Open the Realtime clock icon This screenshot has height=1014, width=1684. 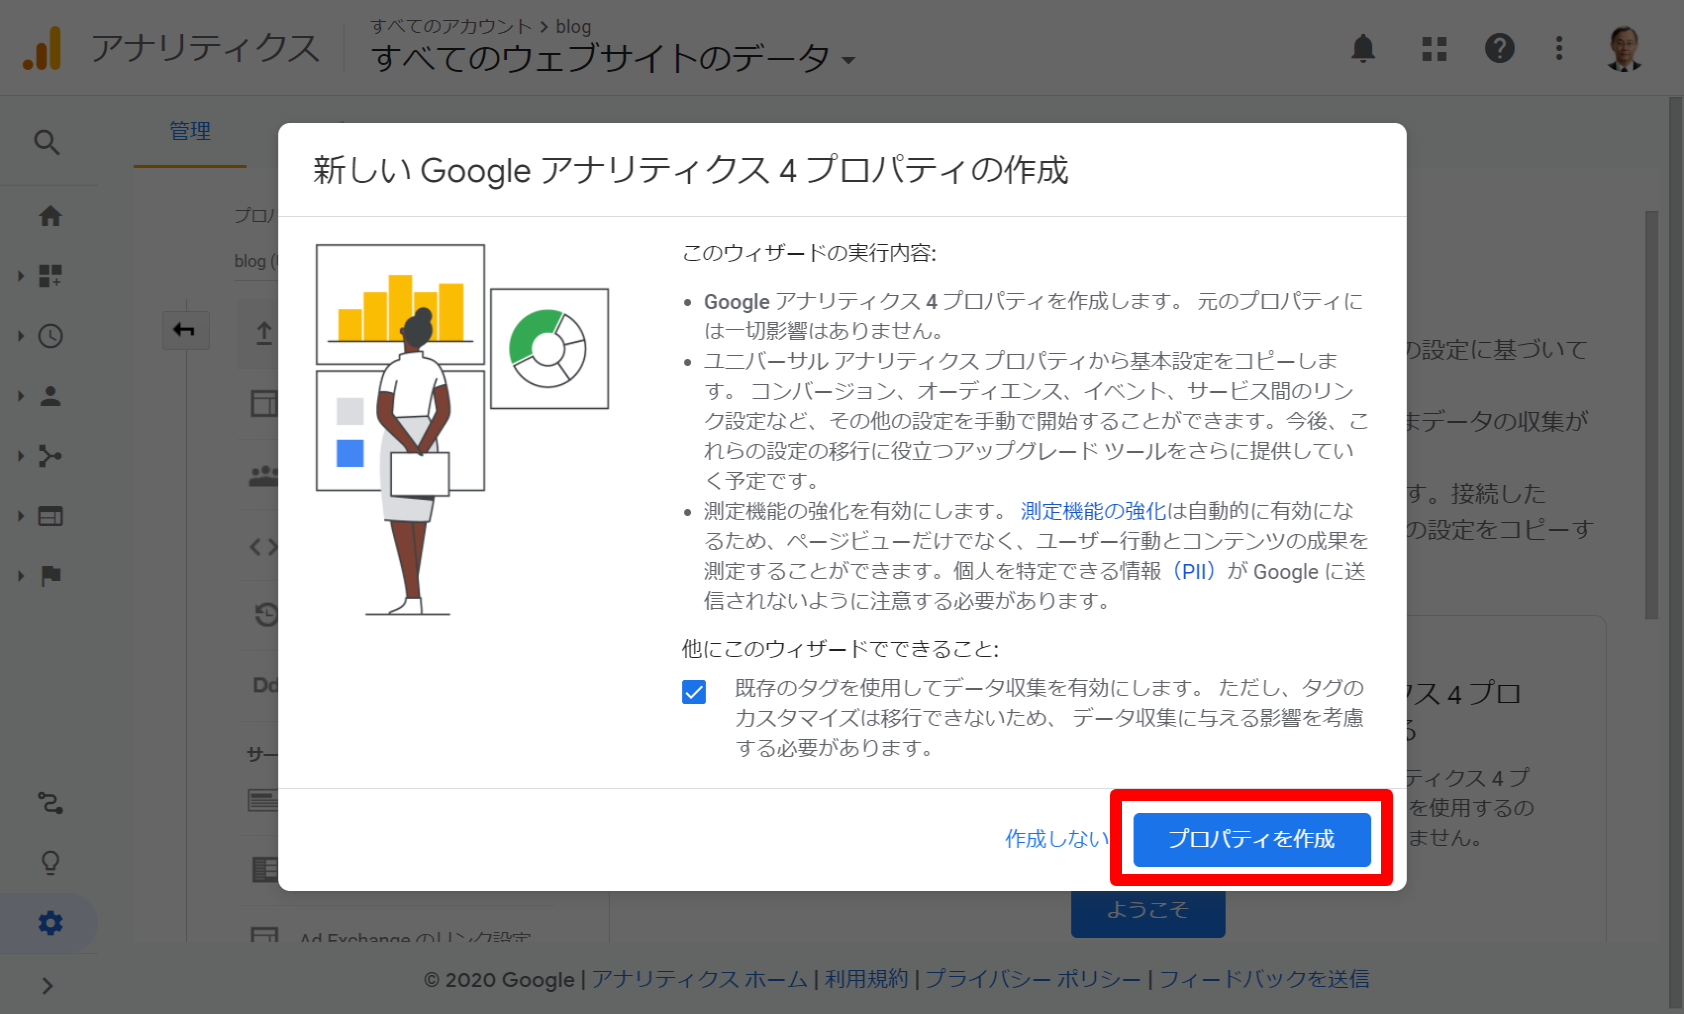50,336
